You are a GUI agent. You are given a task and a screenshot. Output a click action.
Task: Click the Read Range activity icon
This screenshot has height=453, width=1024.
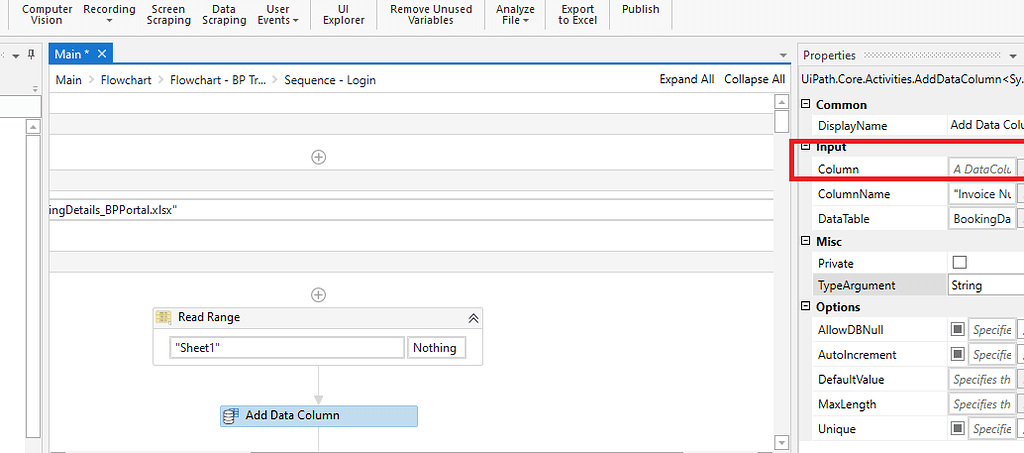(x=165, y=317)
